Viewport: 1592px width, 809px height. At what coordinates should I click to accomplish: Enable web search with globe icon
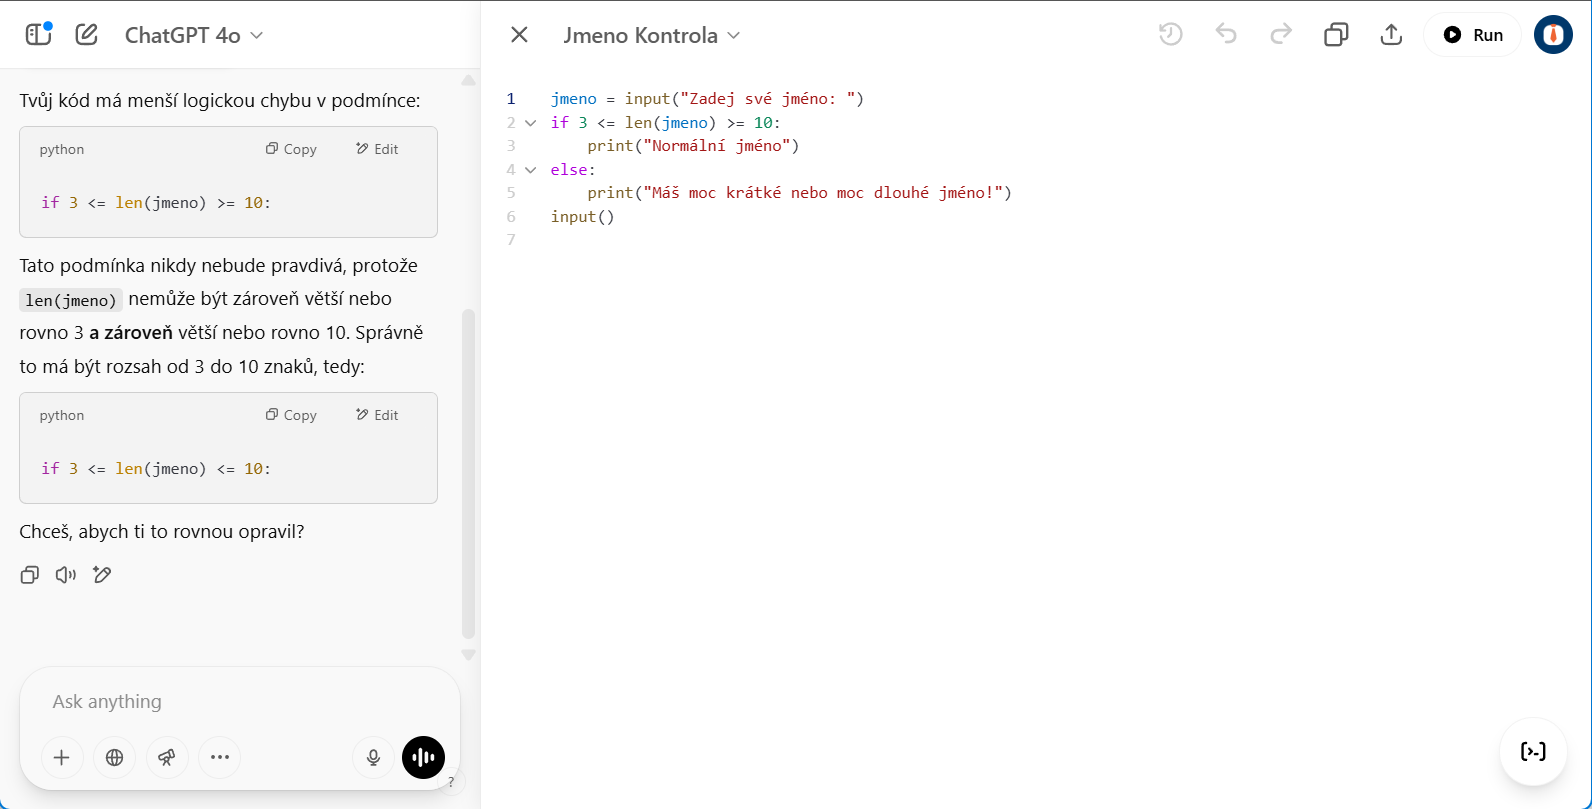click(115, 758)
